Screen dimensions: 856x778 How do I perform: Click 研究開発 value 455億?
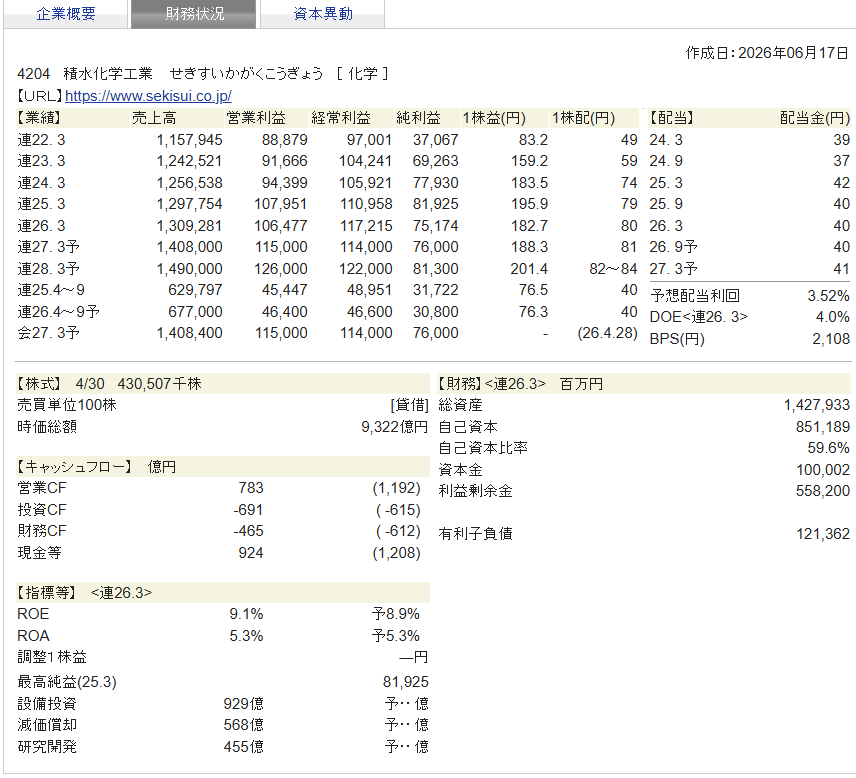[x=243, y=747]
